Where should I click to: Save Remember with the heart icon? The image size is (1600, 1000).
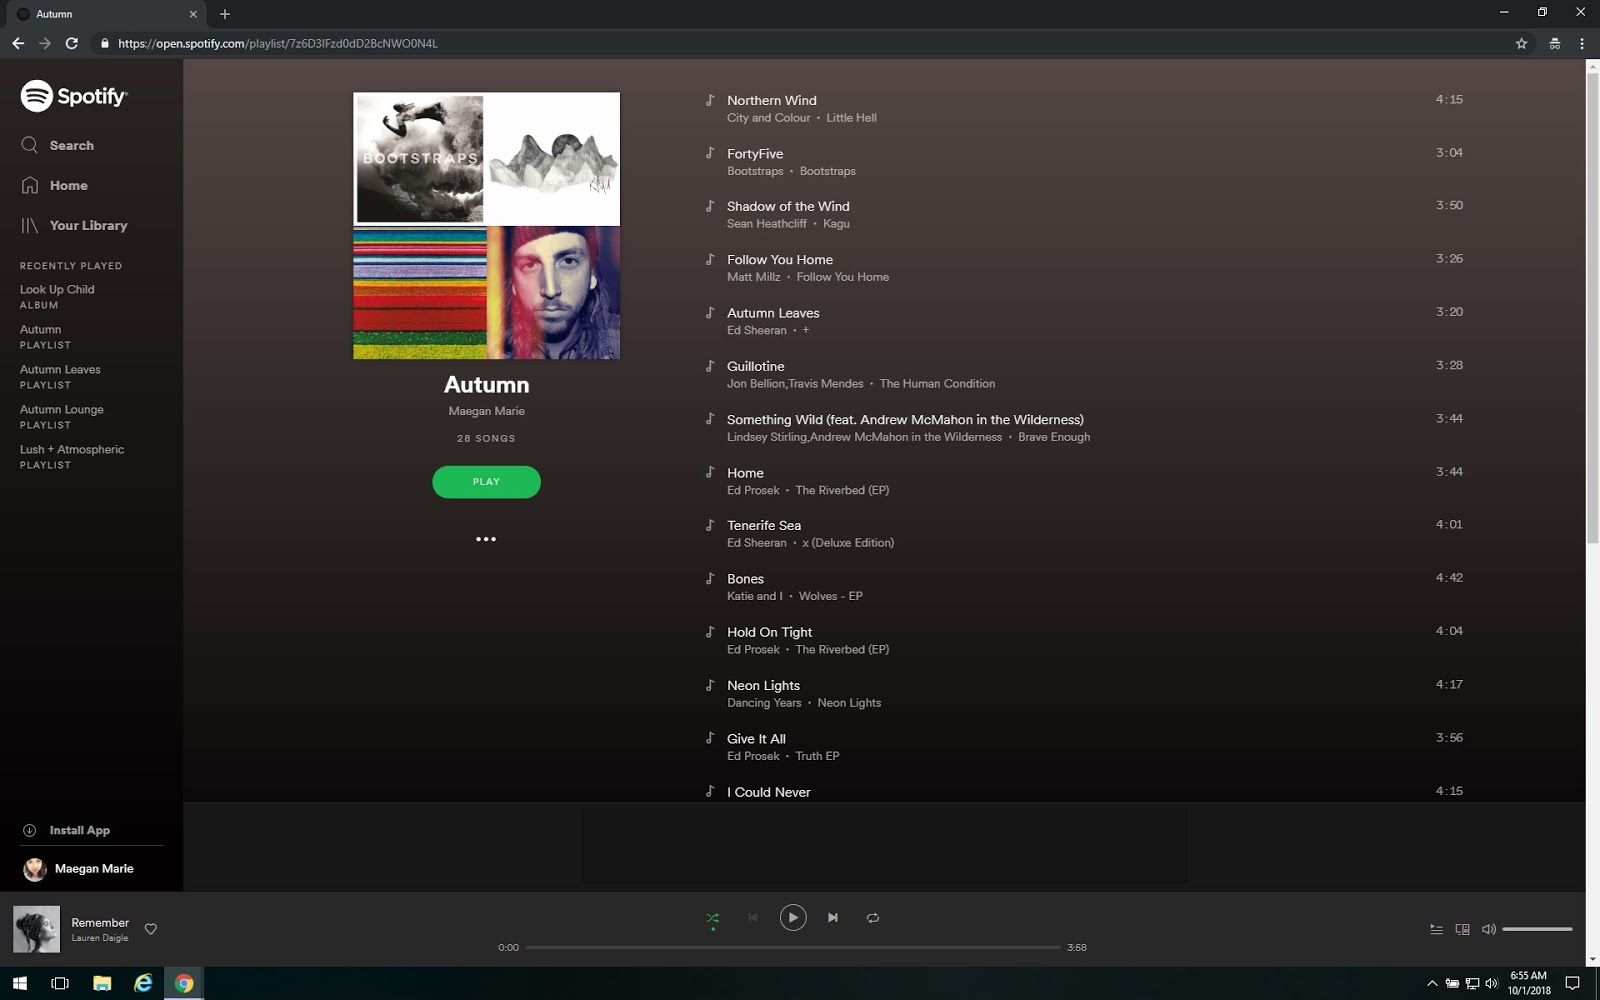pyautogui.click(x=151, y=929)
